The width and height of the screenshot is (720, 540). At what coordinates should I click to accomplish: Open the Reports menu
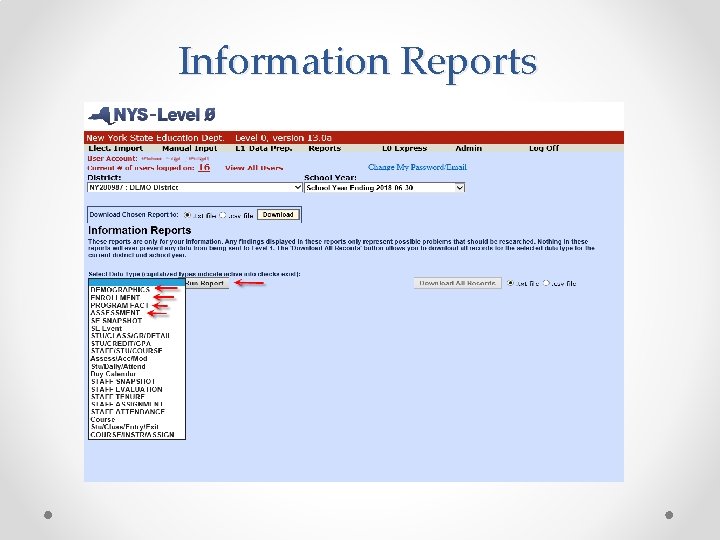[325, 148]
